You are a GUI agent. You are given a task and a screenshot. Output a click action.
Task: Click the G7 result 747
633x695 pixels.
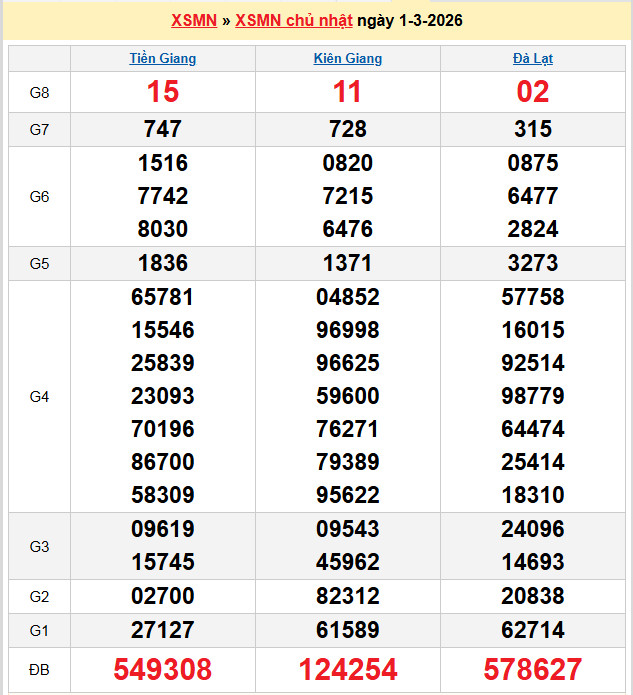[x=163, y=129]
